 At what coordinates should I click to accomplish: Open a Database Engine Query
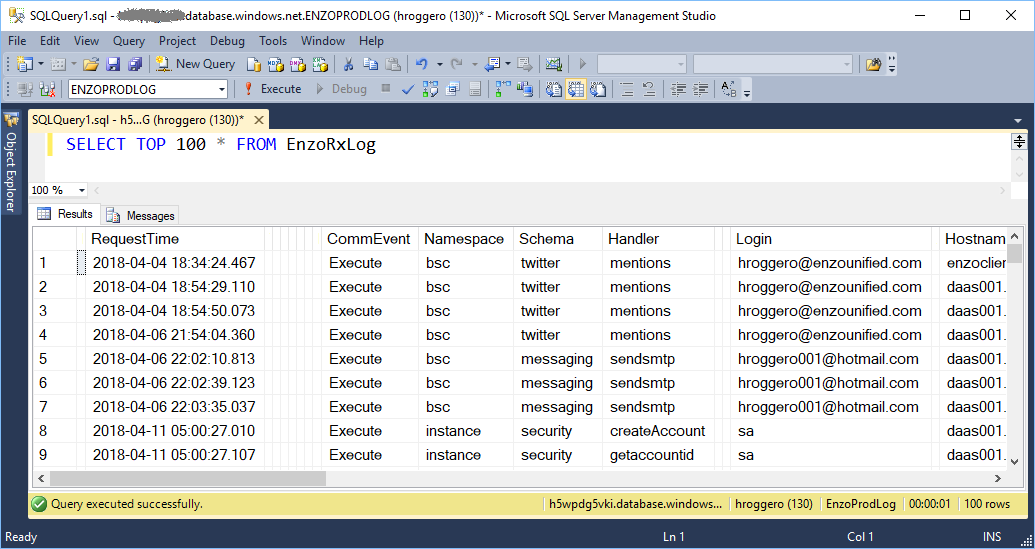tap(254, 64)
